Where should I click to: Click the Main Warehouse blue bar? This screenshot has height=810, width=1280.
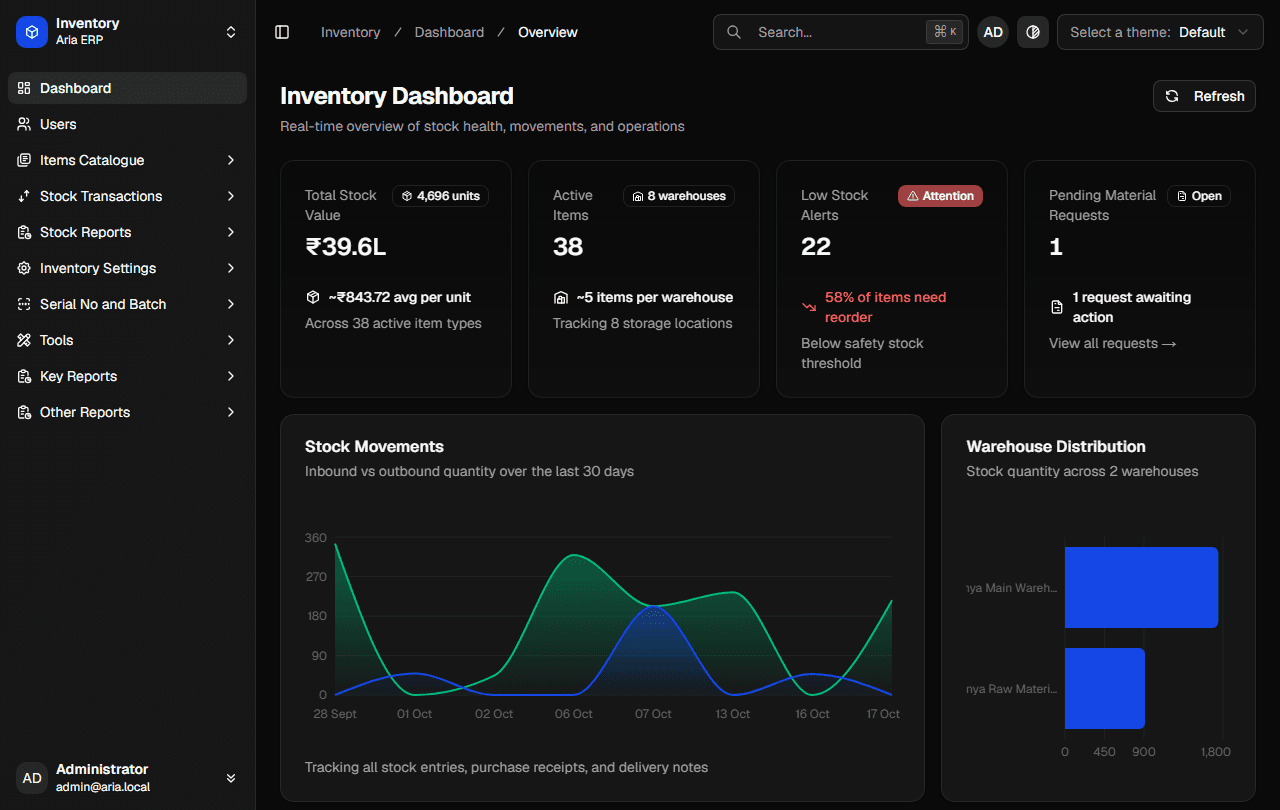tap(1141, 587)
